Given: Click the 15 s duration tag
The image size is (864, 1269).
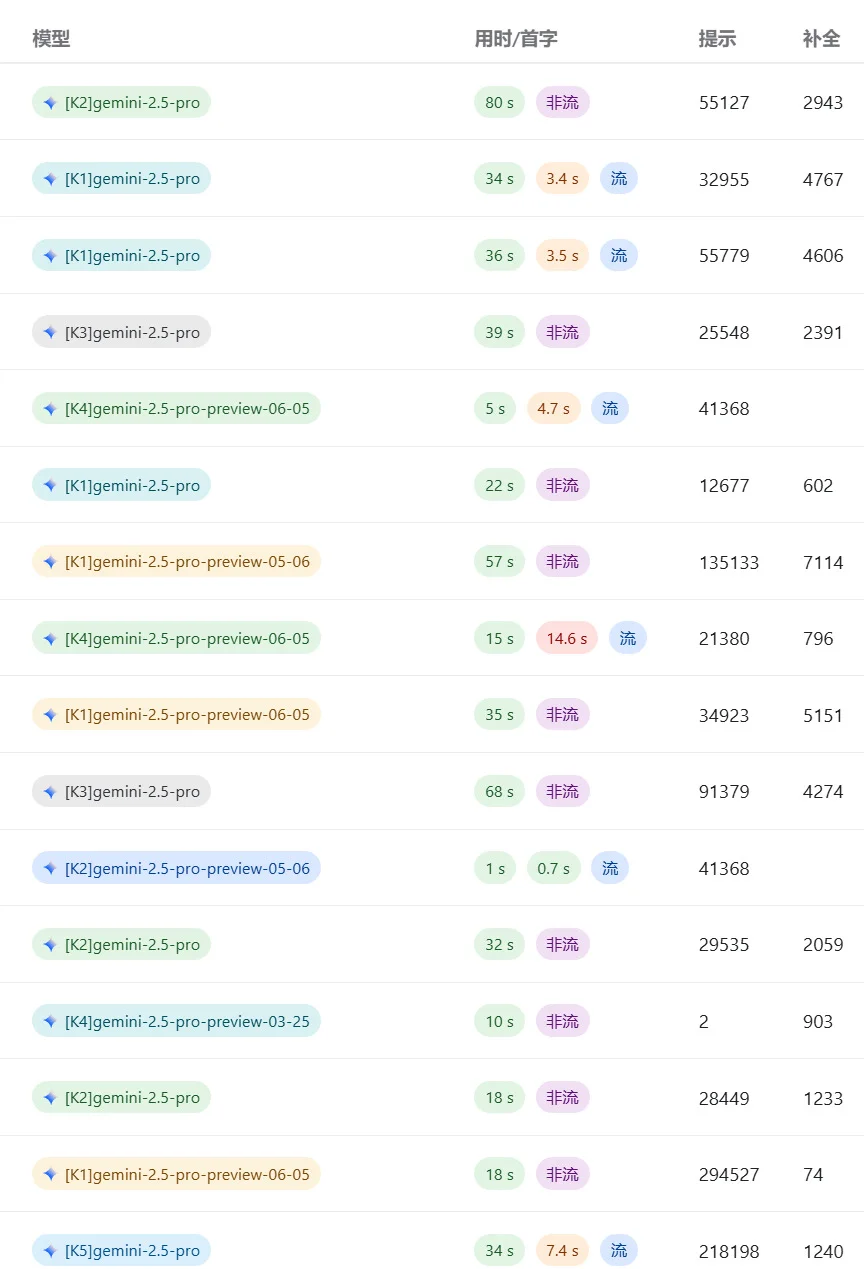Looking at the screenshot, I should (x=499, y=638).
